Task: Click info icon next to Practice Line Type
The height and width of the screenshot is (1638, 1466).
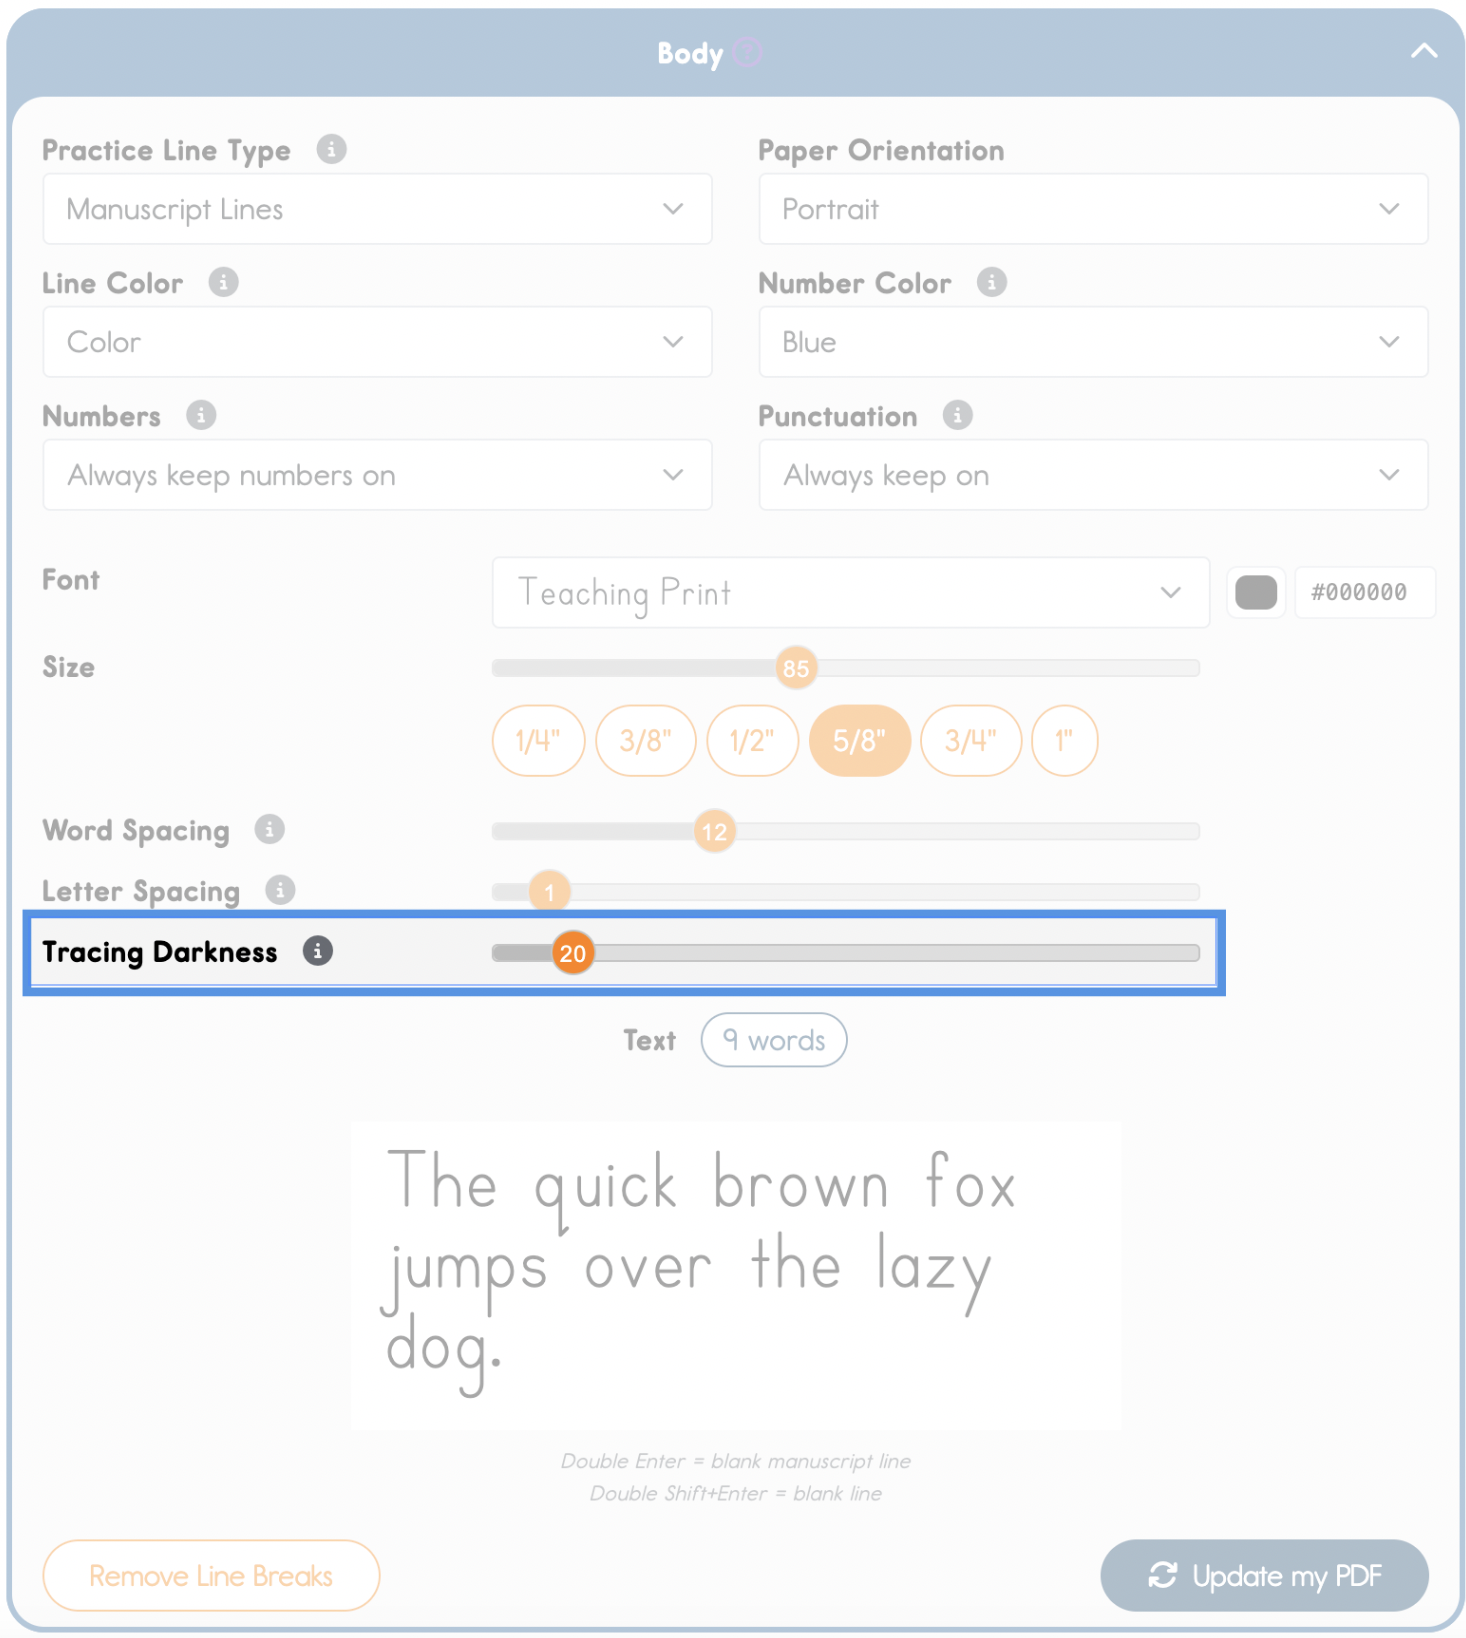Action: 331,150
